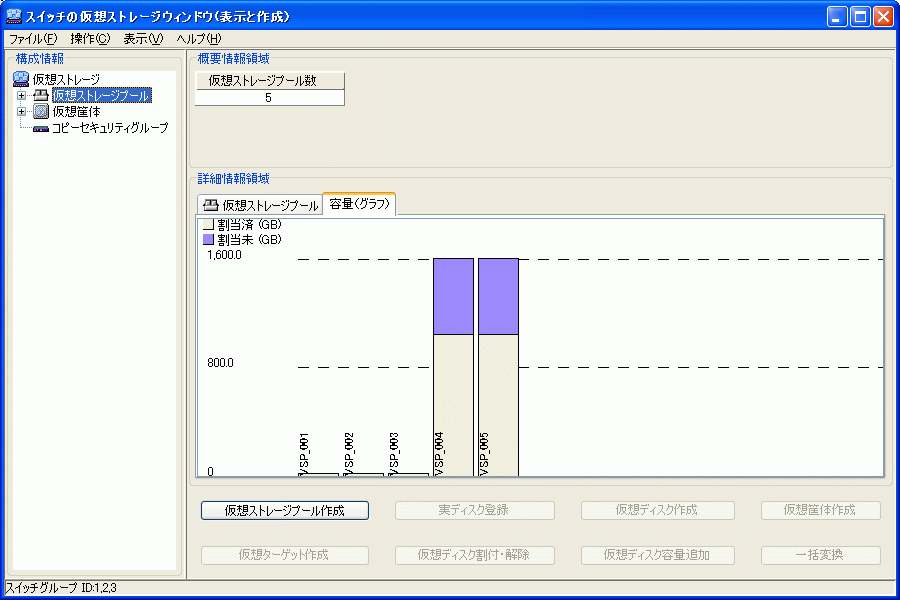
Task: Click the status bar スイッチグループ ID:1,2,3
Action: (61, 588)
